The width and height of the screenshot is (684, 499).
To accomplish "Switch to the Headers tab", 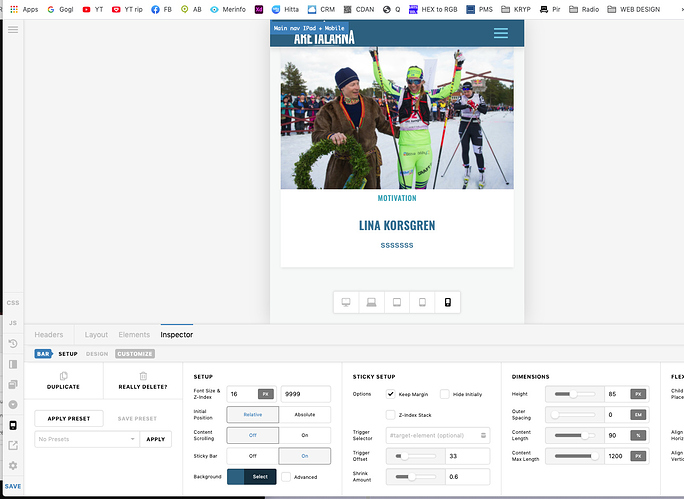I will pyautogui.click(x=49, y=335).
